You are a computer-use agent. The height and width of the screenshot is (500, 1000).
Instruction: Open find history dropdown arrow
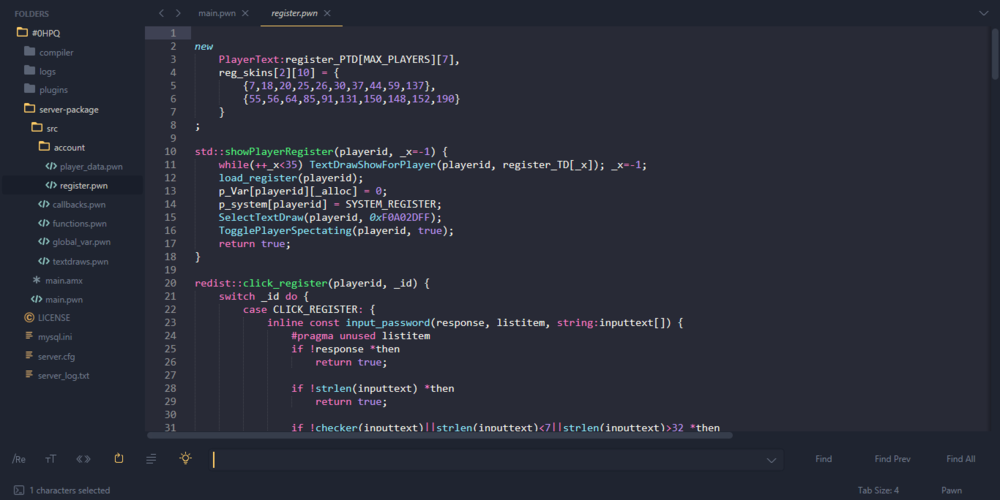coord(771,460)
